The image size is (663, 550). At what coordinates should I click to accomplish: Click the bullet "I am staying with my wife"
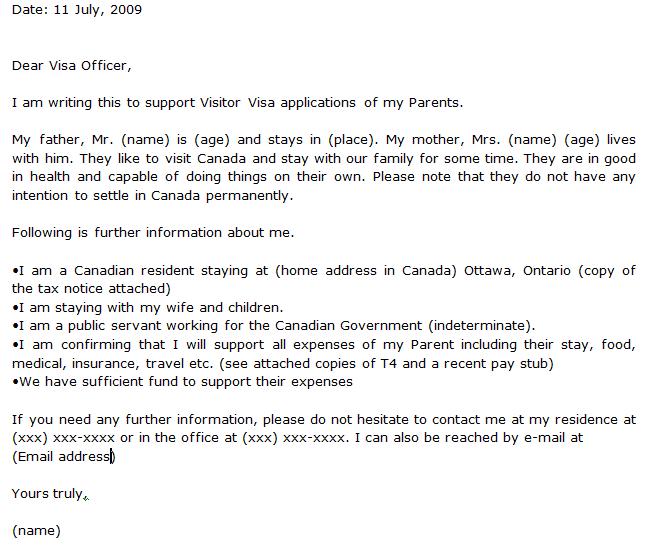pyautogui.click(x=148, y=308)
